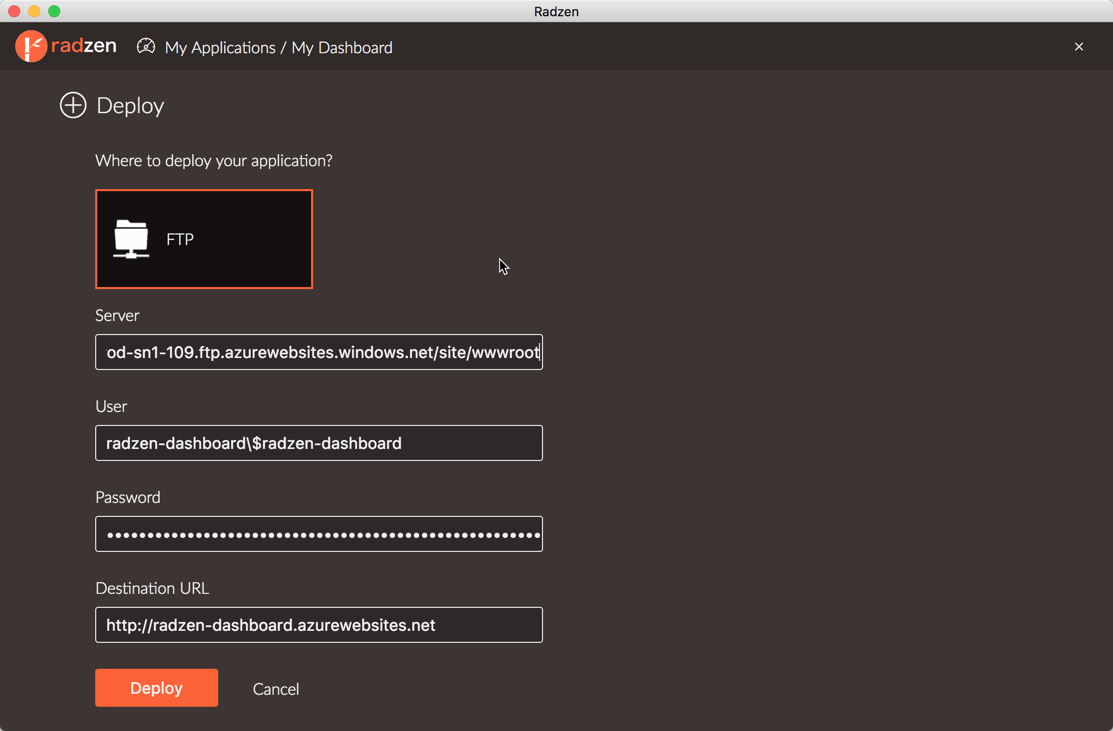This screenshot has width=1113, height=731.
Task: Click the Deploy heading text
Action: (x=131, y=106)
